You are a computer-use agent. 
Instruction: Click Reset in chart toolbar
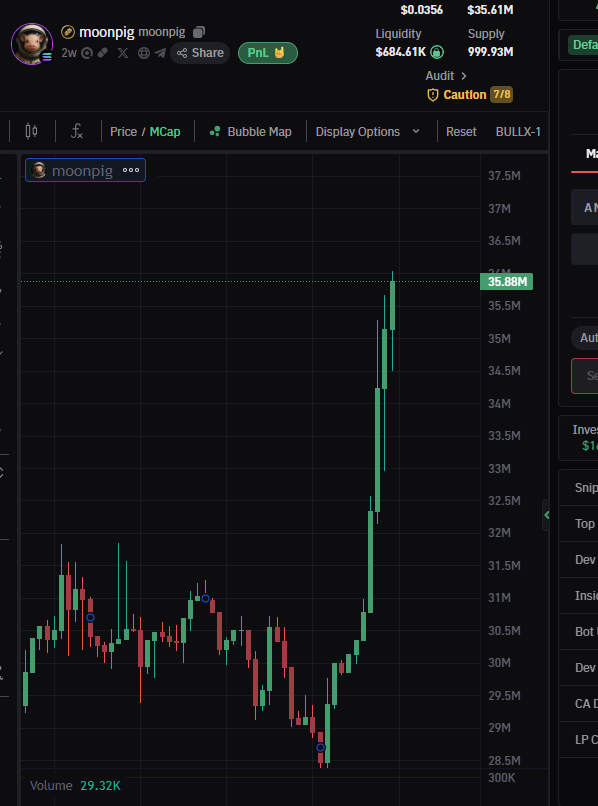(461, 132)
